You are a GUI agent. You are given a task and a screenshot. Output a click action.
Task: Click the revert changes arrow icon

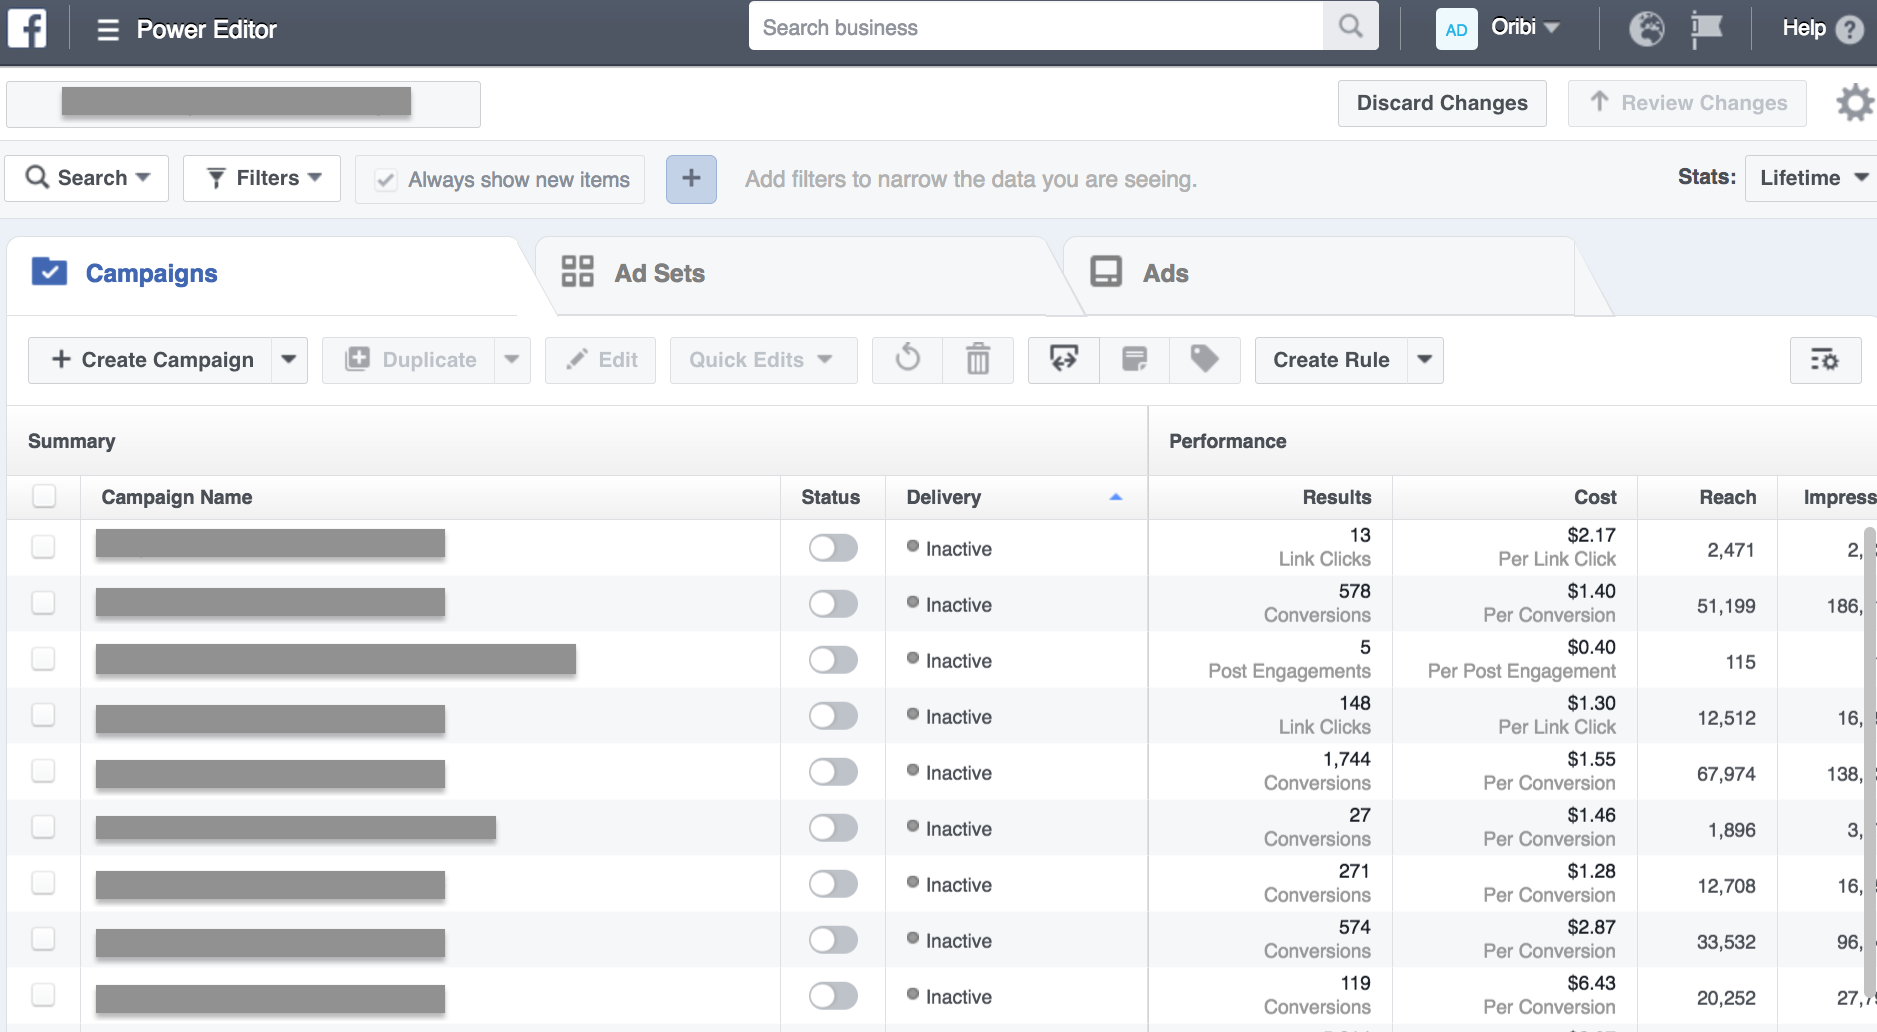point(907,360)
